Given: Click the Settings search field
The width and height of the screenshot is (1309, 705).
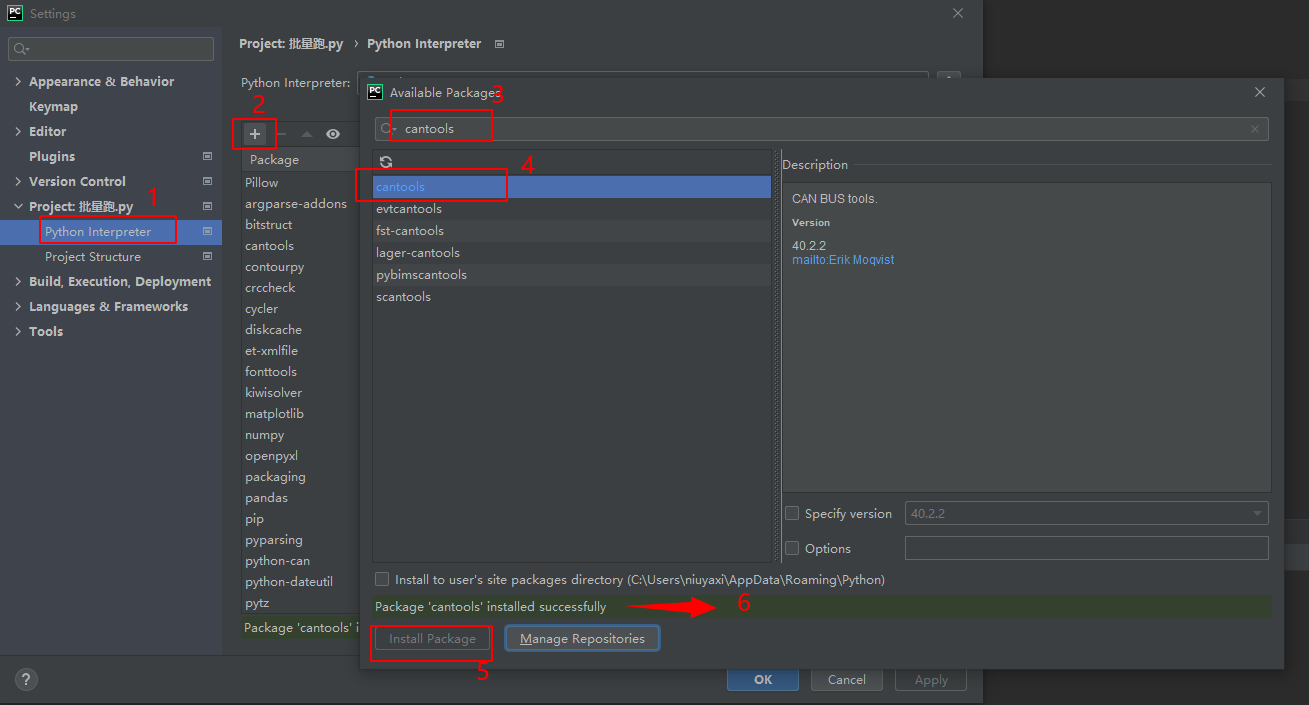Looking at the screenshot, I should (x=111, y=49).
